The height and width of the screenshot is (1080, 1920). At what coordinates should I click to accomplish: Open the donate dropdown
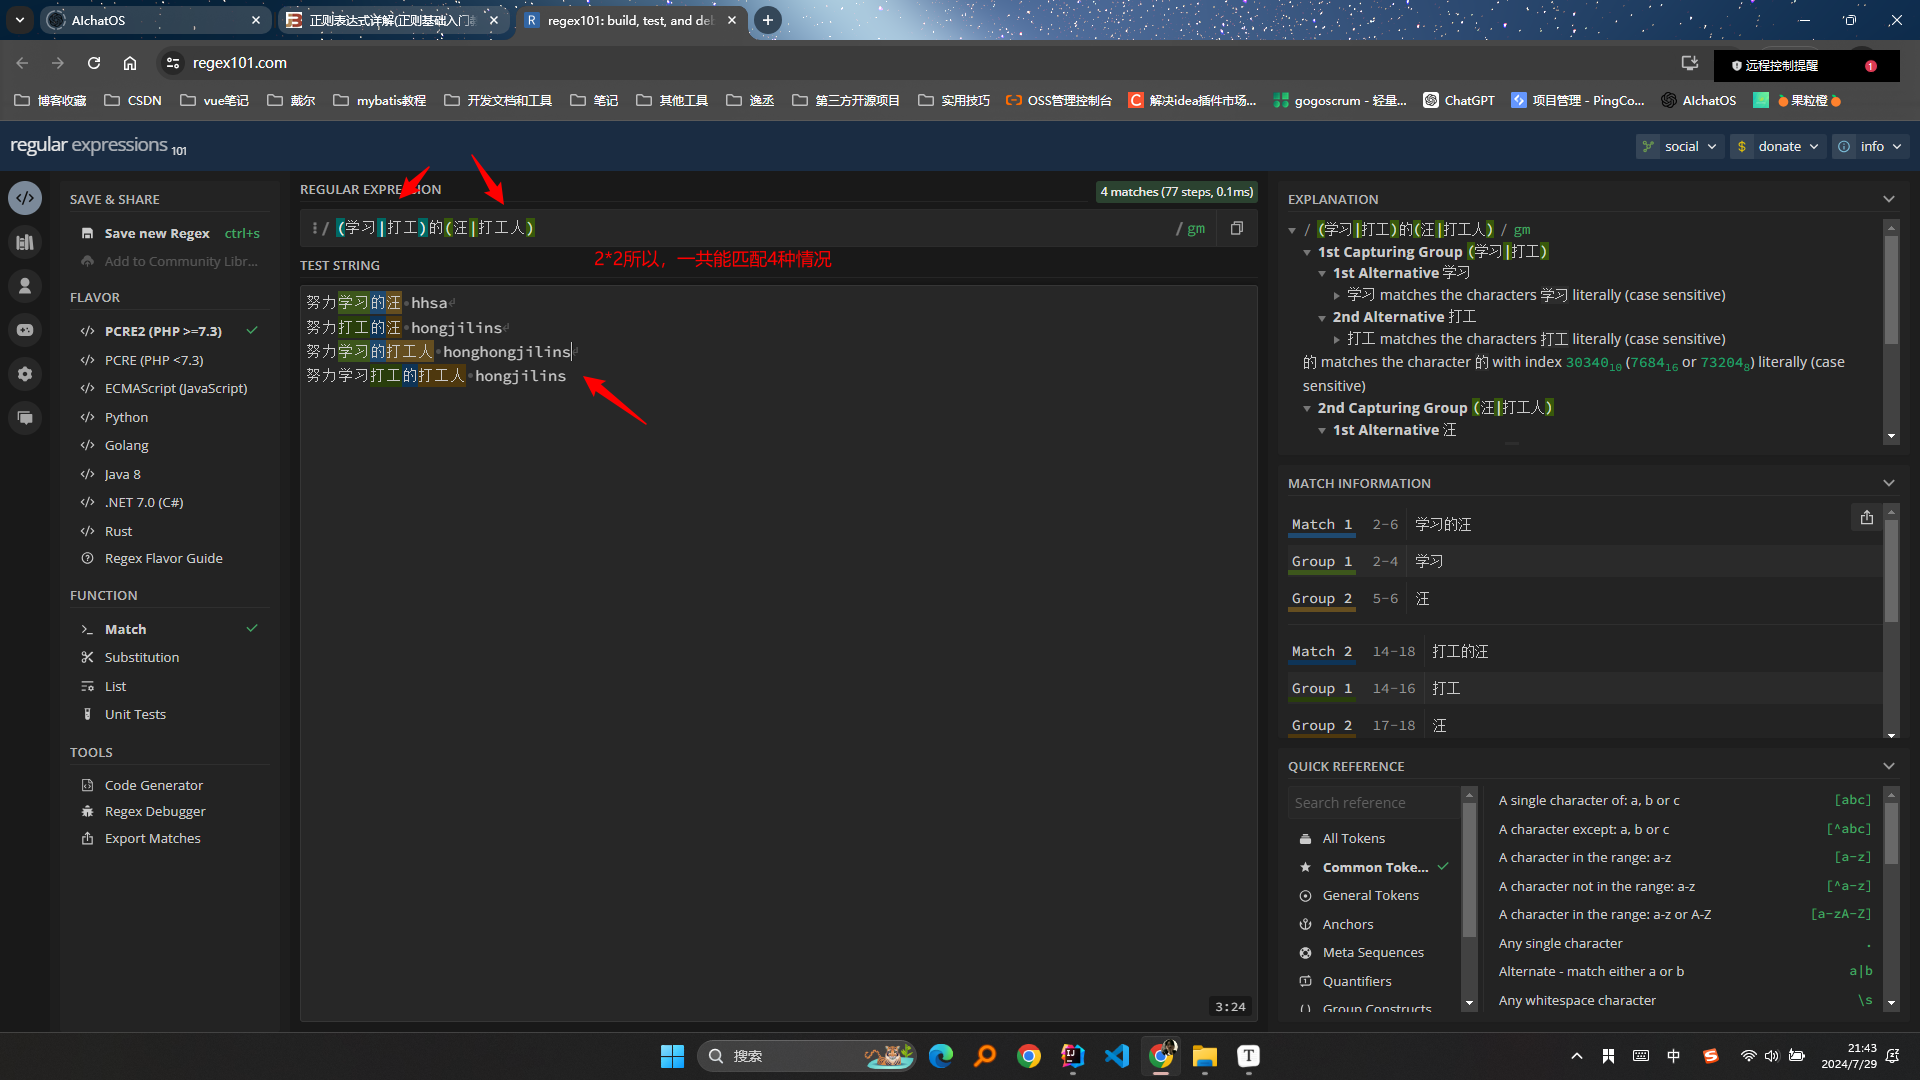click(x=1780, y=146)
